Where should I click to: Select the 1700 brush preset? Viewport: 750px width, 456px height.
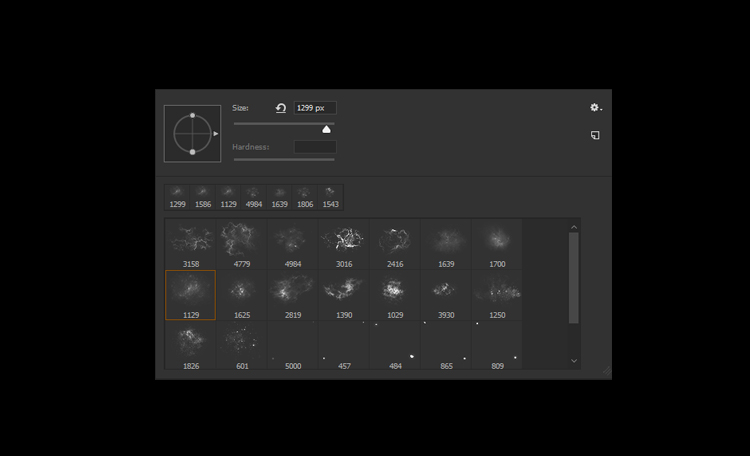[497, 244]
